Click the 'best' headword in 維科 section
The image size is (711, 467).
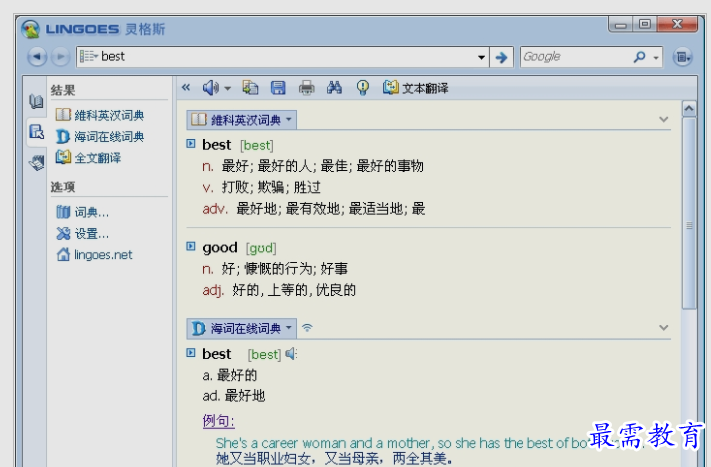217,145
